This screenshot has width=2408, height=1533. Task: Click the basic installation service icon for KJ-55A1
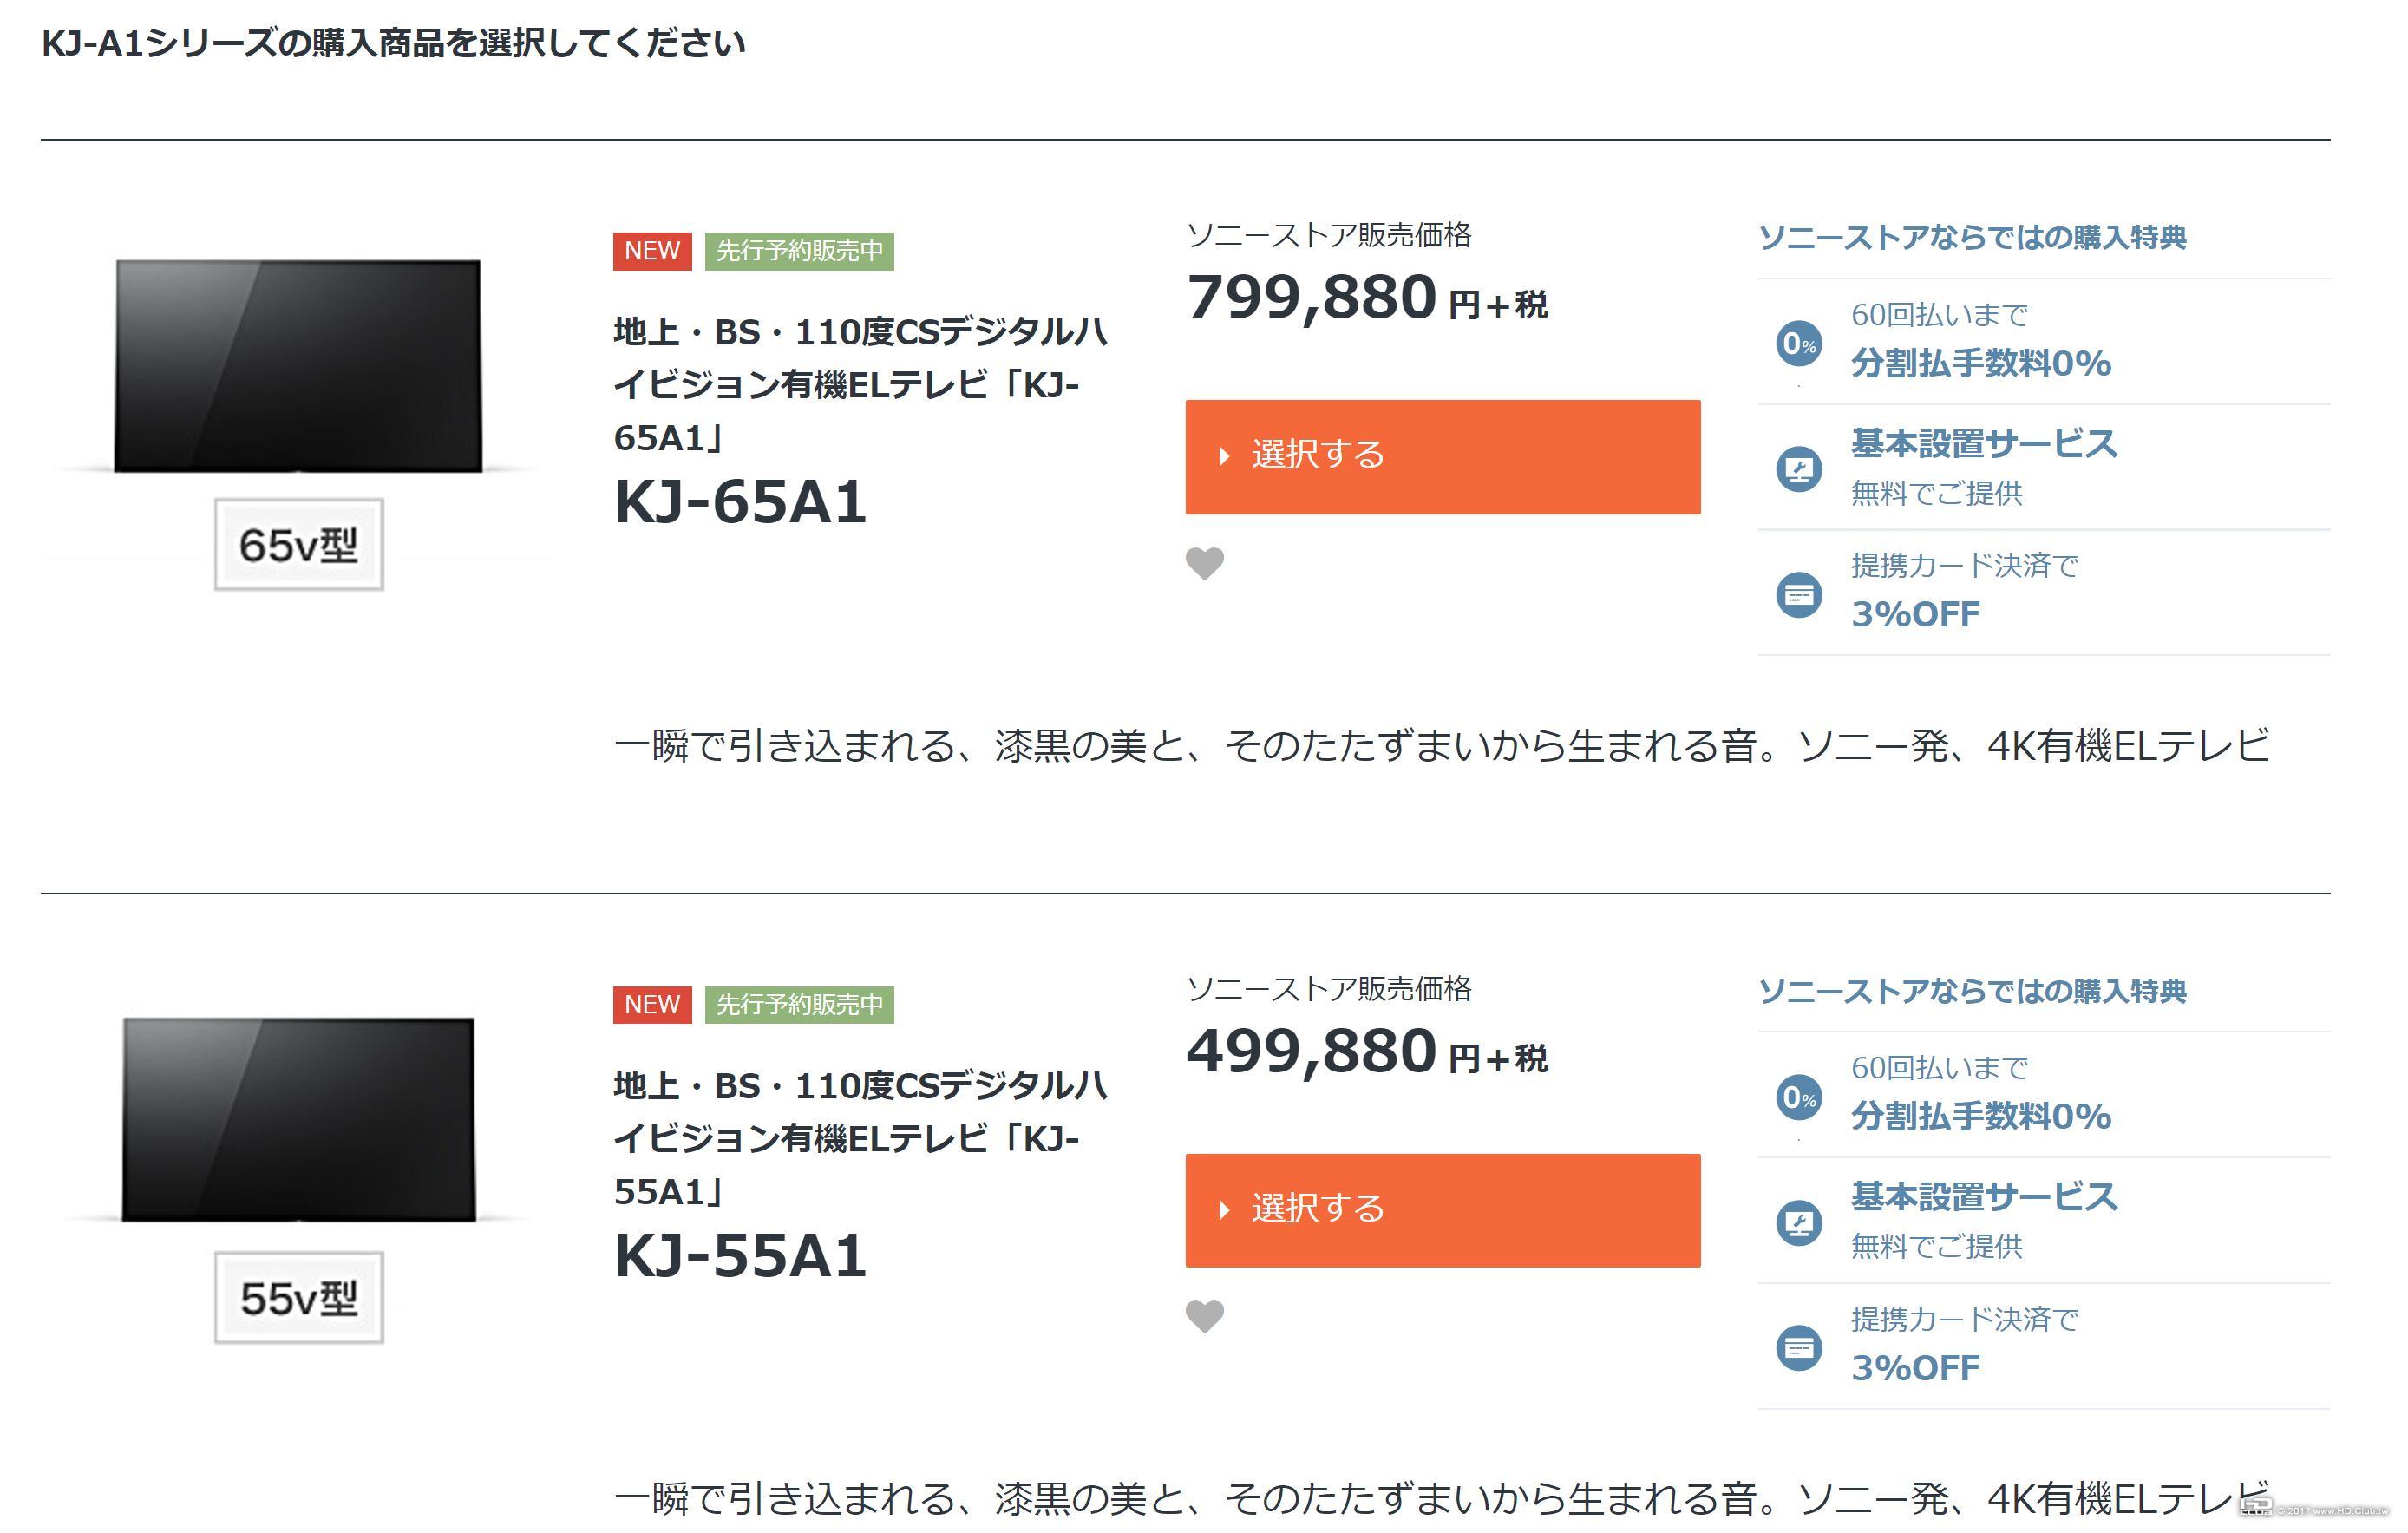click(1798, 1222)
